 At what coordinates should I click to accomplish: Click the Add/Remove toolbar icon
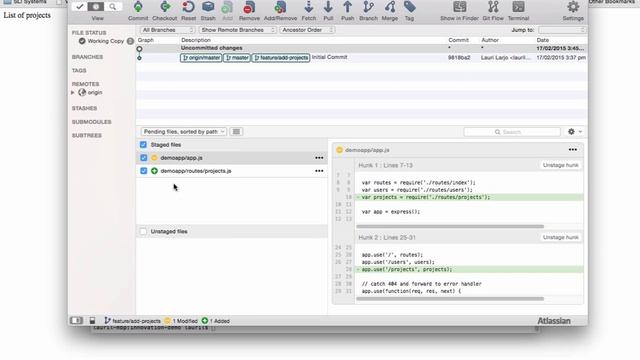[x=280, y=7]
